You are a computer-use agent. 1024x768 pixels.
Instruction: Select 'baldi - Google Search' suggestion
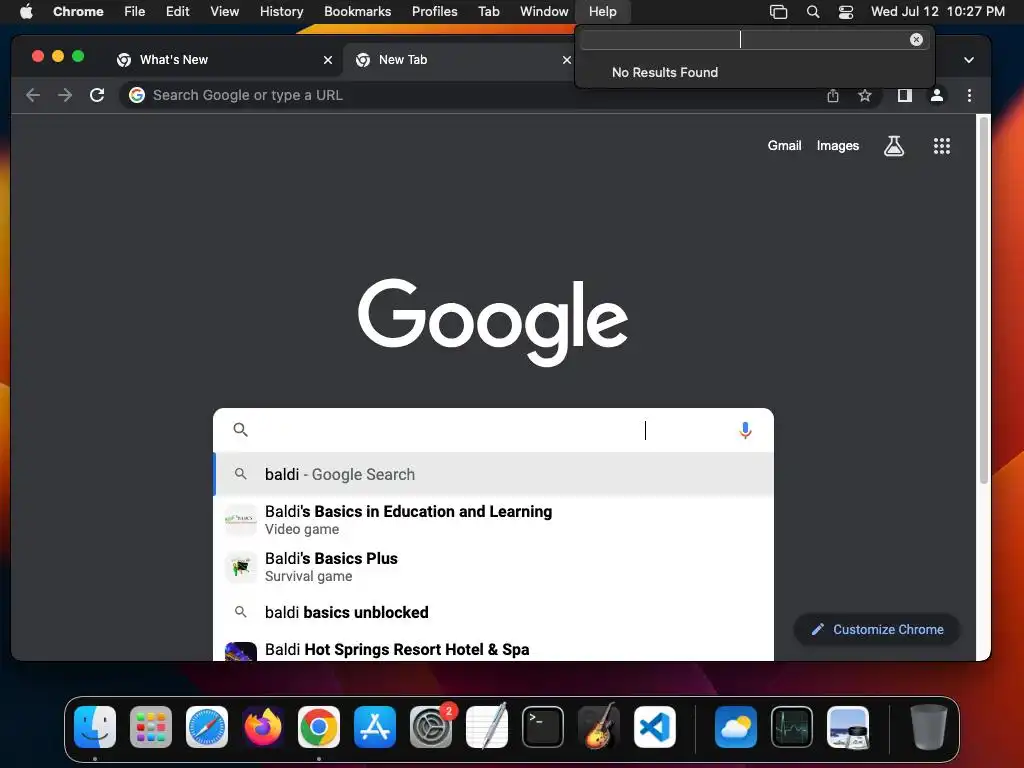tap(494, 474)
